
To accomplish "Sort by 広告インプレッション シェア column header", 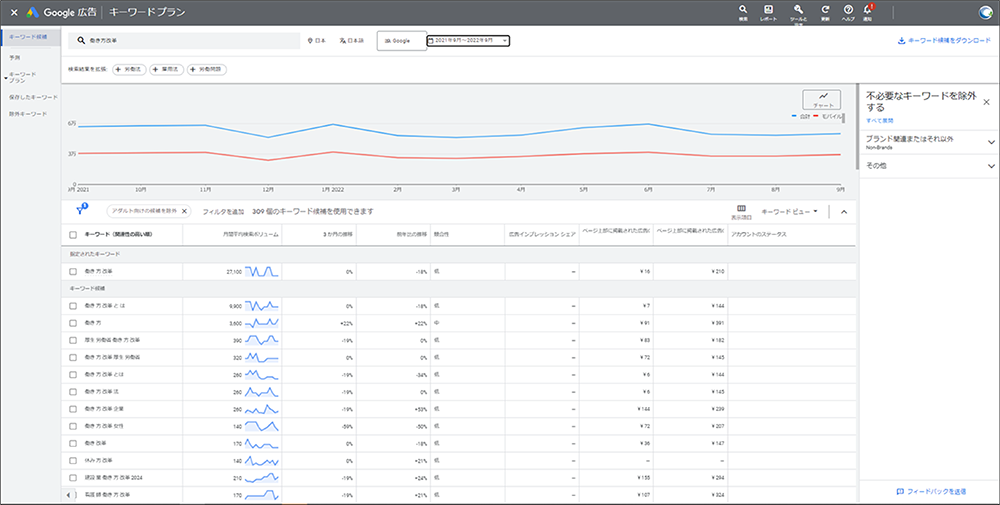I will (542, 235).
